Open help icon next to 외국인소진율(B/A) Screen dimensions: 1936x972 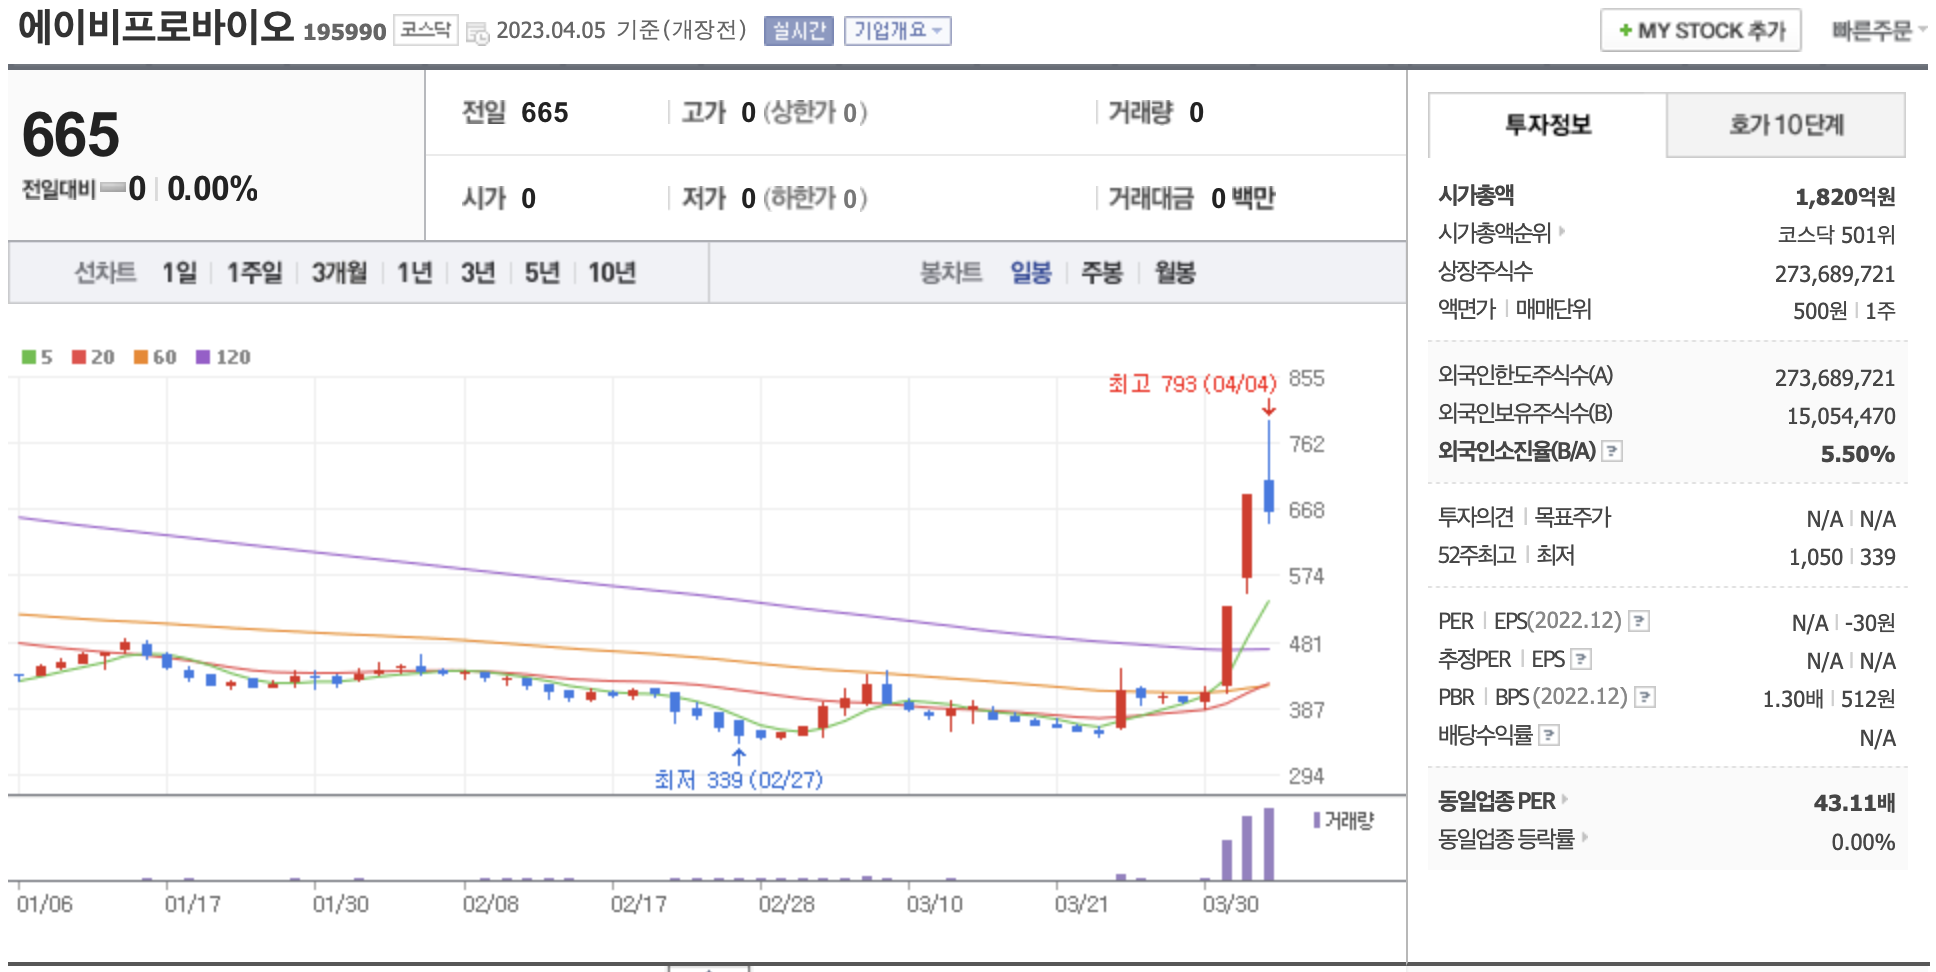pyautogui.click(x=1611, y=451)
